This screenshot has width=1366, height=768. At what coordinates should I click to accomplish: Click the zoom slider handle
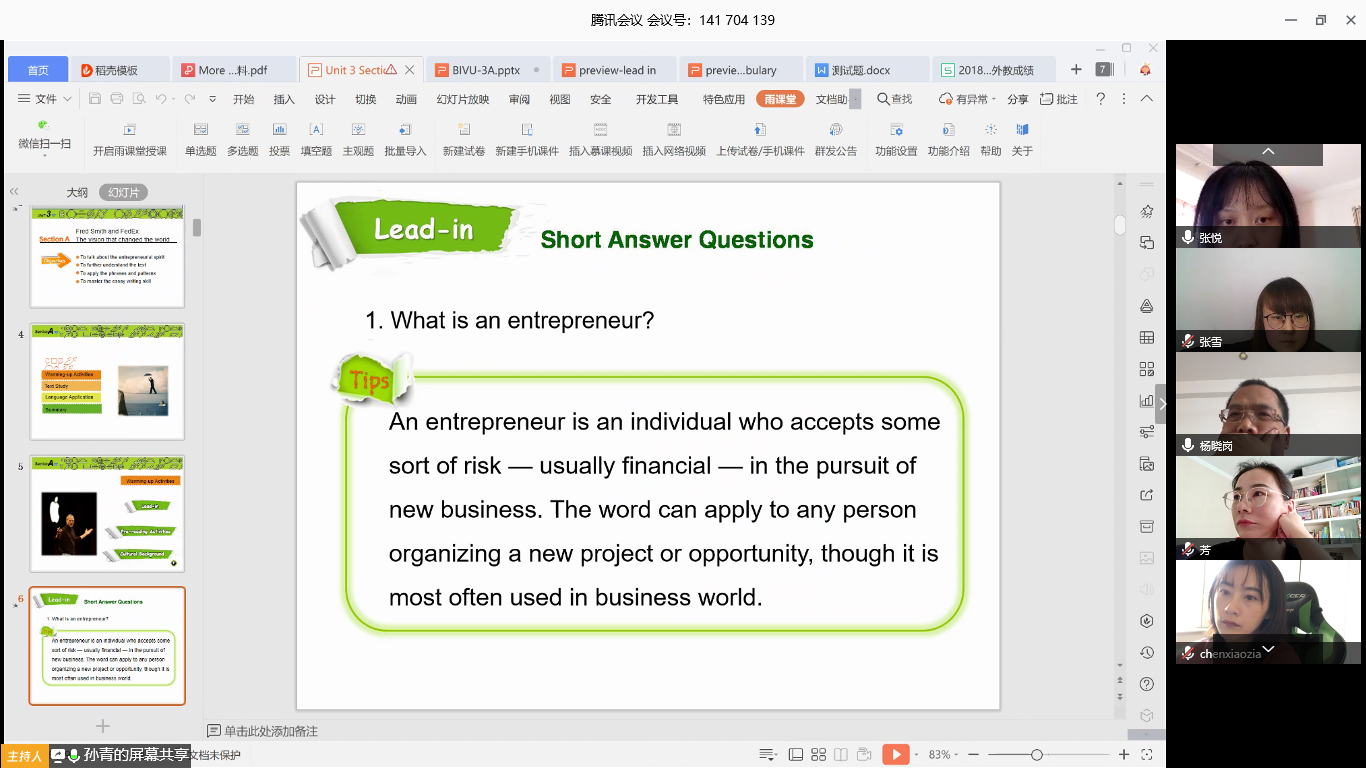[x=1037, y=755]
